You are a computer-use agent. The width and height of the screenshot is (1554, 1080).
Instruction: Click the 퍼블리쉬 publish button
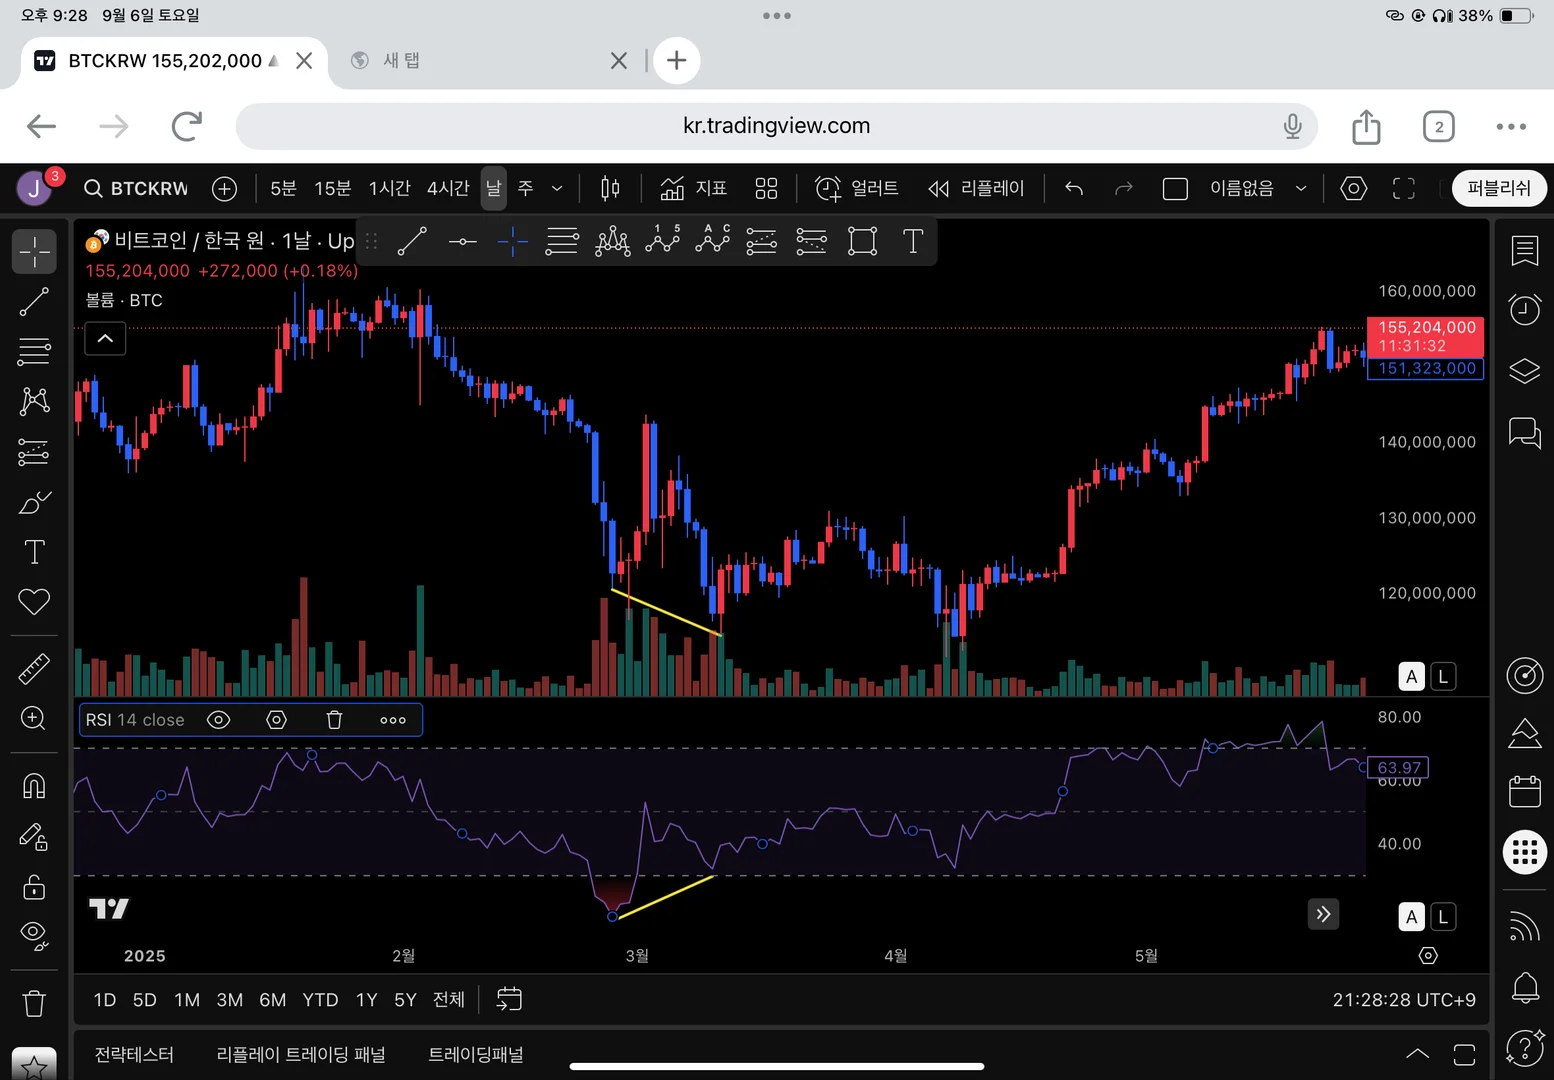[x=1498, y=188]
